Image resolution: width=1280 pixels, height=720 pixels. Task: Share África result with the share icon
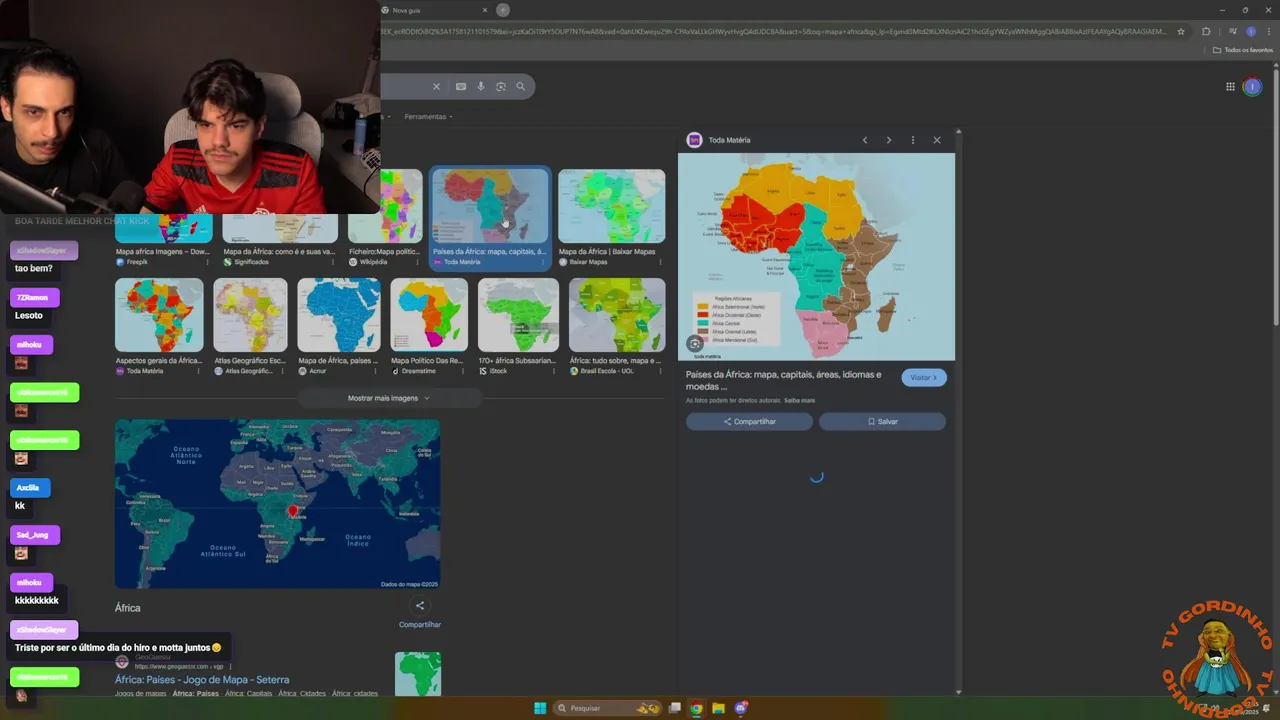point(420,605)
